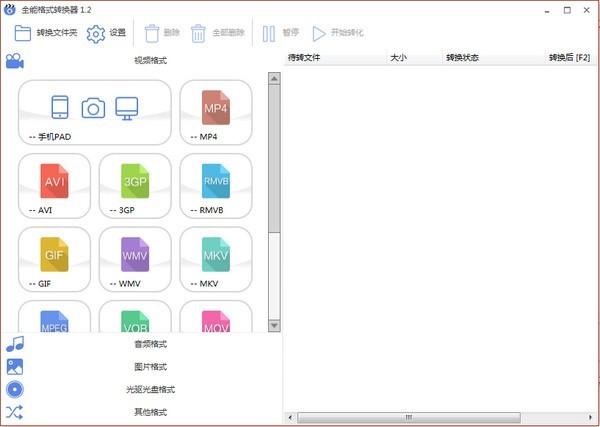Pick the GIF format tile
Screen dimensions: 600x427
pos(54,259)
